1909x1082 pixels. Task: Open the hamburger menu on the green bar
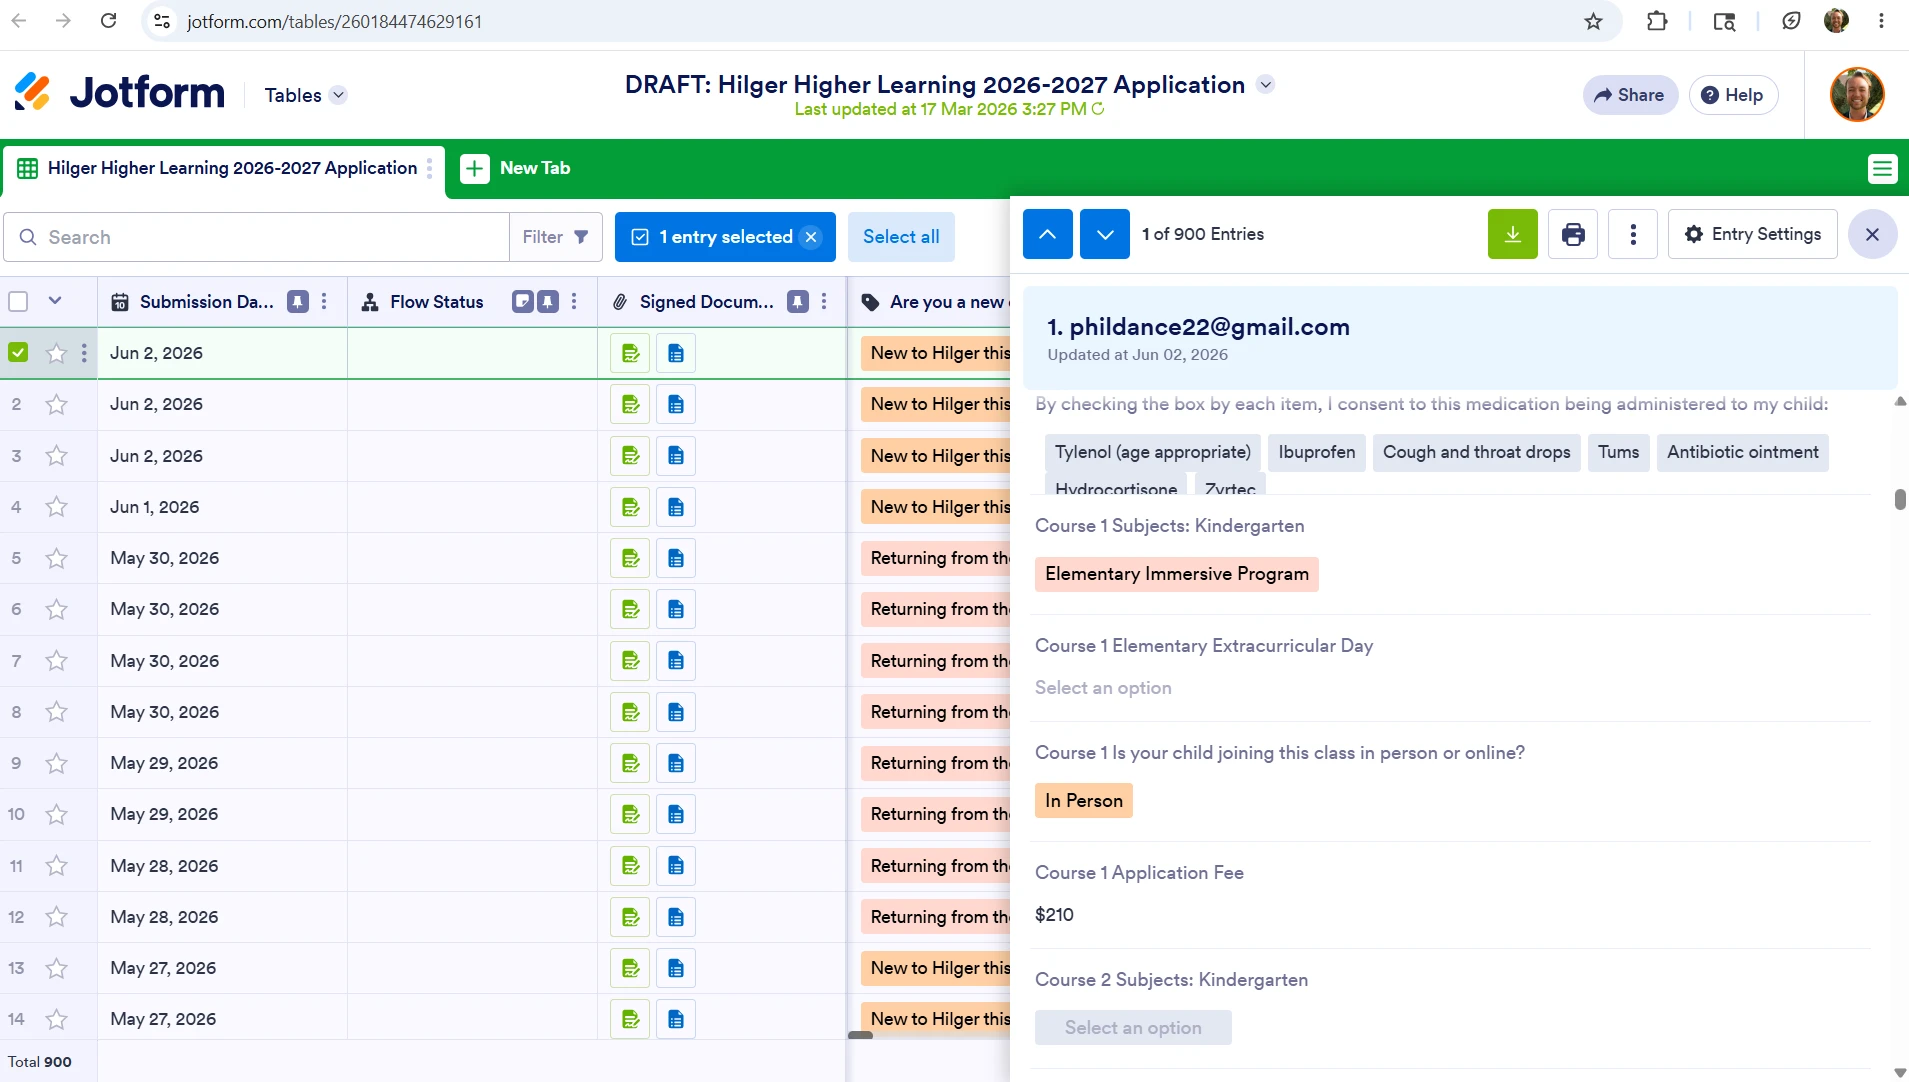point(1881,169)
